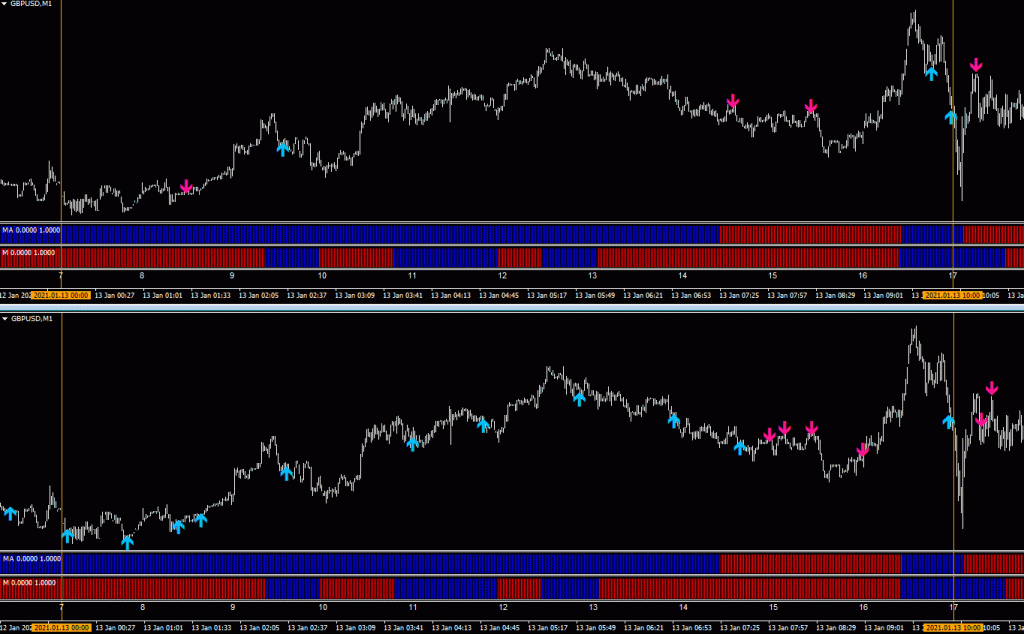Select lower chart middle of three pink arrows near session 15
This screenshot has height=634, width=1024.
point(784,428)
